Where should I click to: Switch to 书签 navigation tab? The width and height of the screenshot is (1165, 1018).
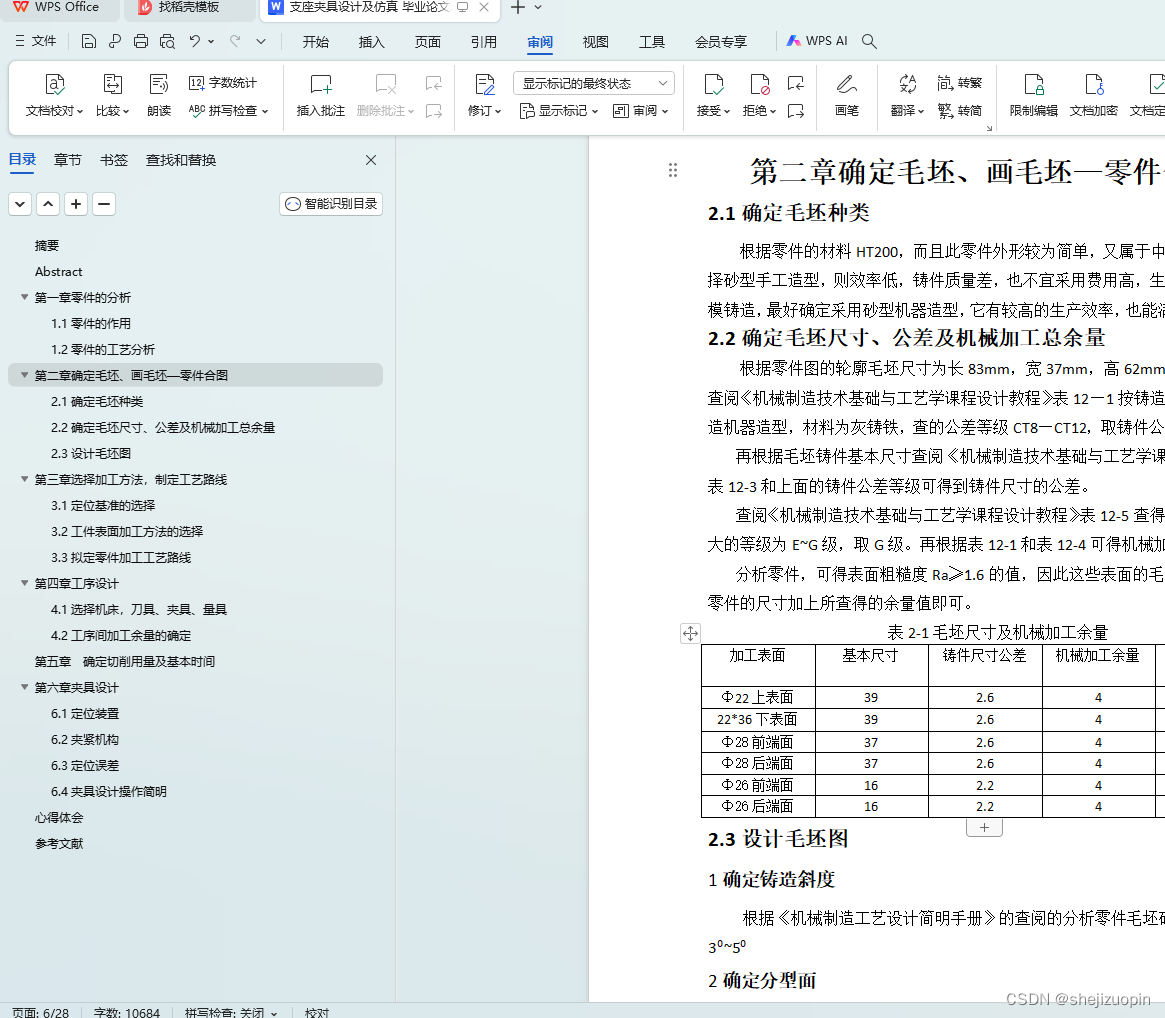pyautogui.click(x=114, y=160)
